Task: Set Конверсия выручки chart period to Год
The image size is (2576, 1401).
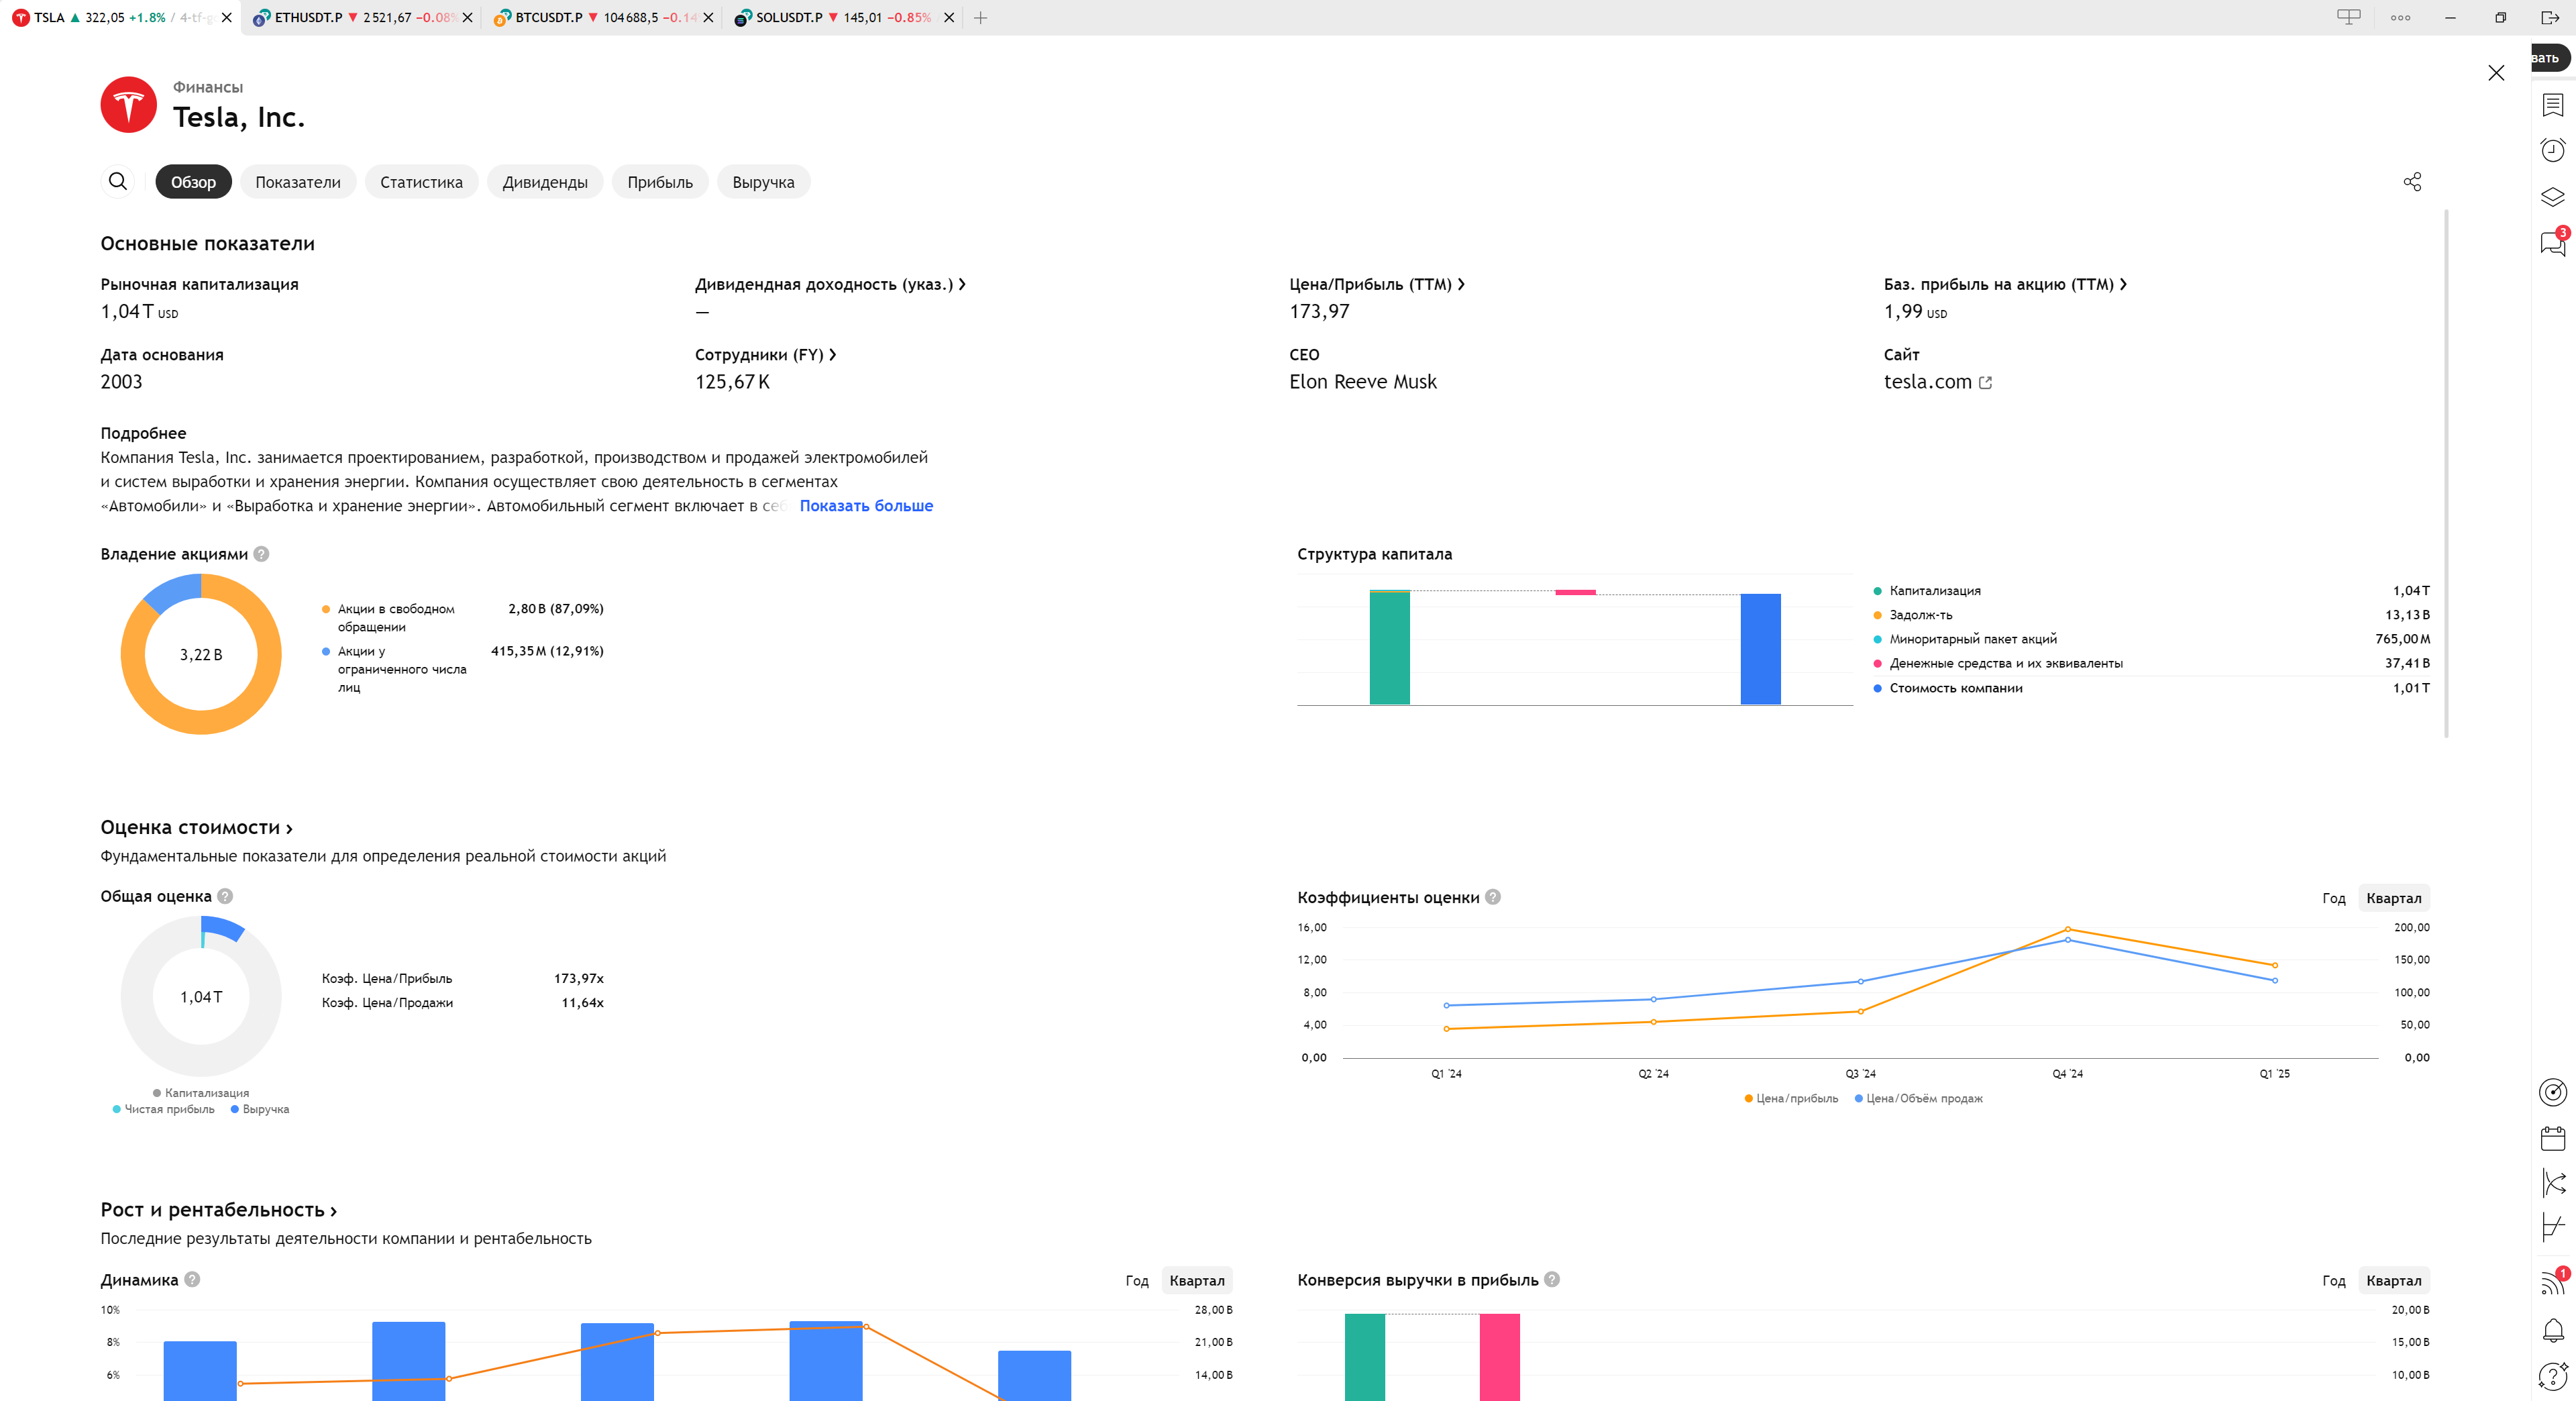Action: (2333, 1280)
